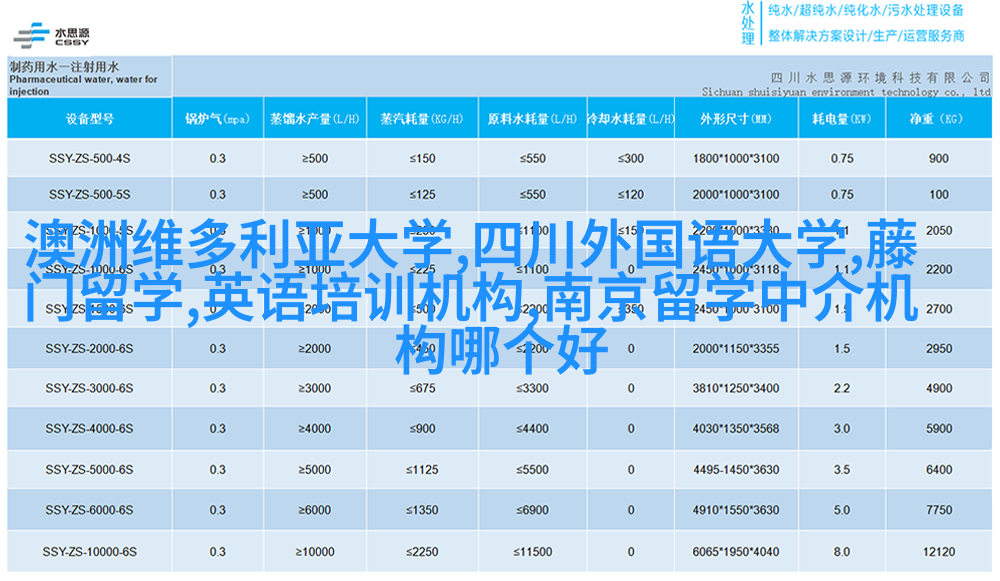Click the ≤125 steam consumption value

[422, 195]
